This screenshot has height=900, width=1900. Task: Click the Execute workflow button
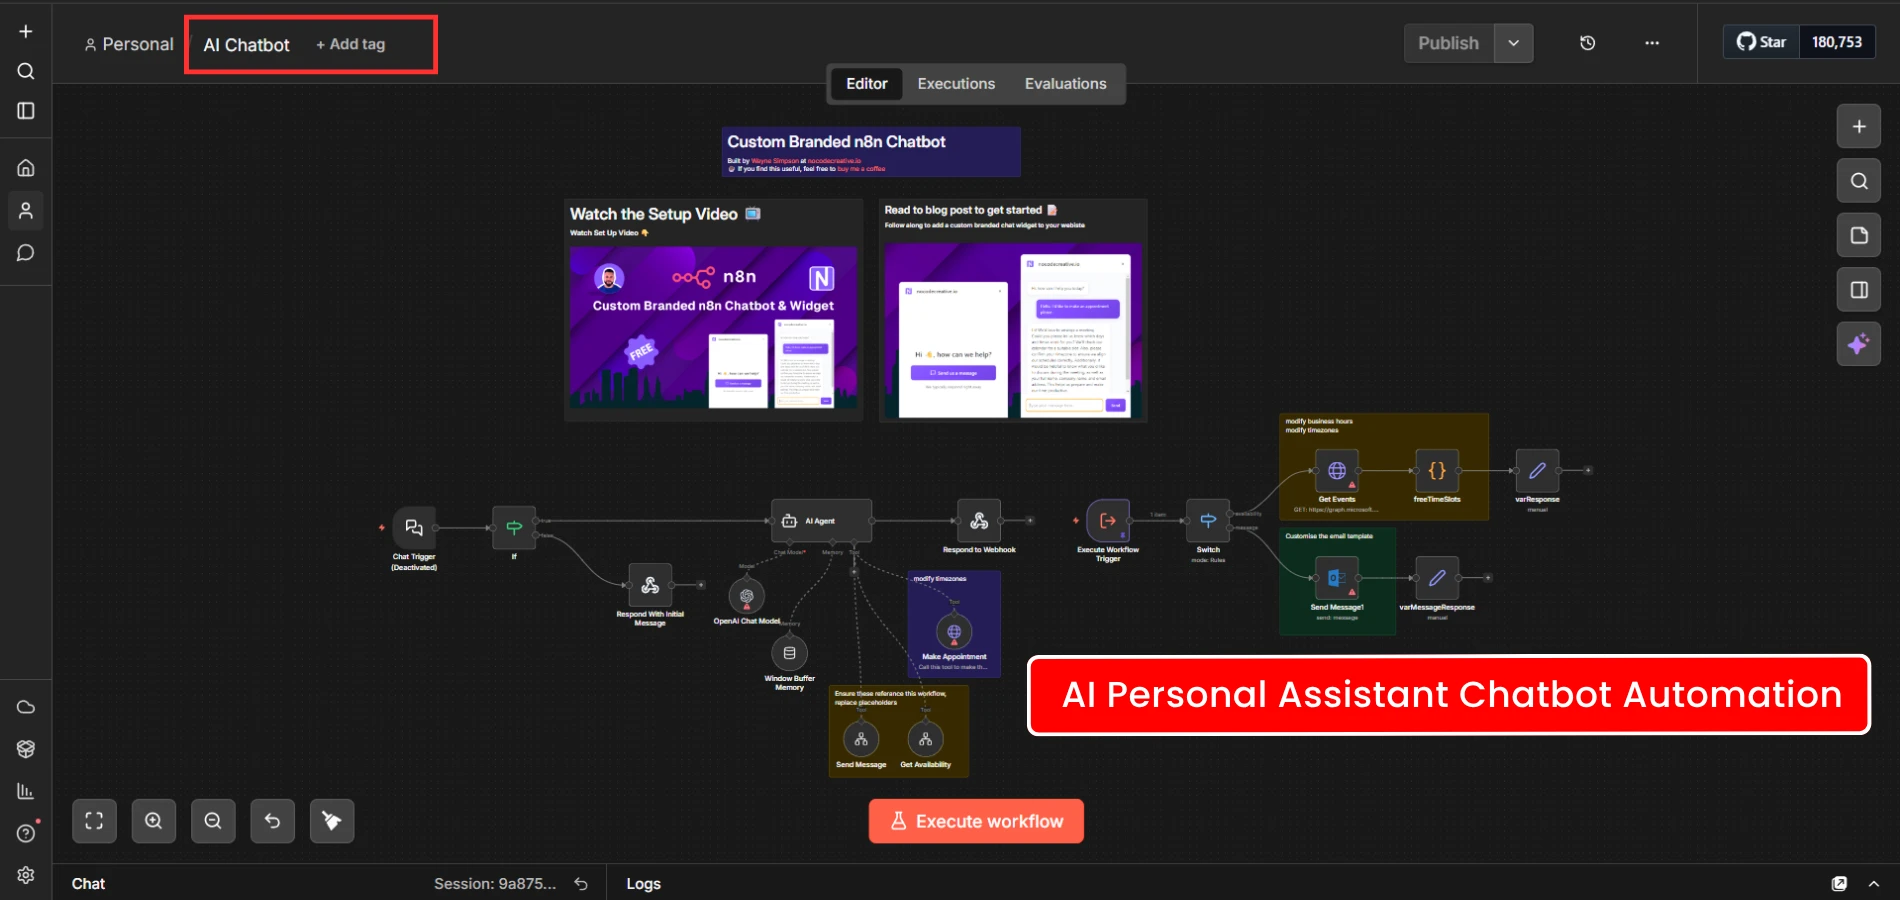pyautogui.click(x=976, y=821)
